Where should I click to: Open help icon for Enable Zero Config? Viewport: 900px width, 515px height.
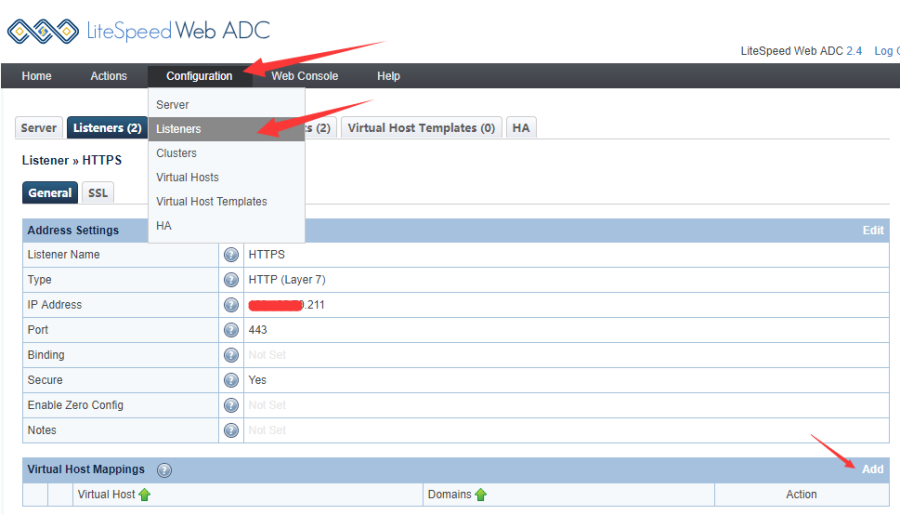pyautogui.click(x=231, y=405)
